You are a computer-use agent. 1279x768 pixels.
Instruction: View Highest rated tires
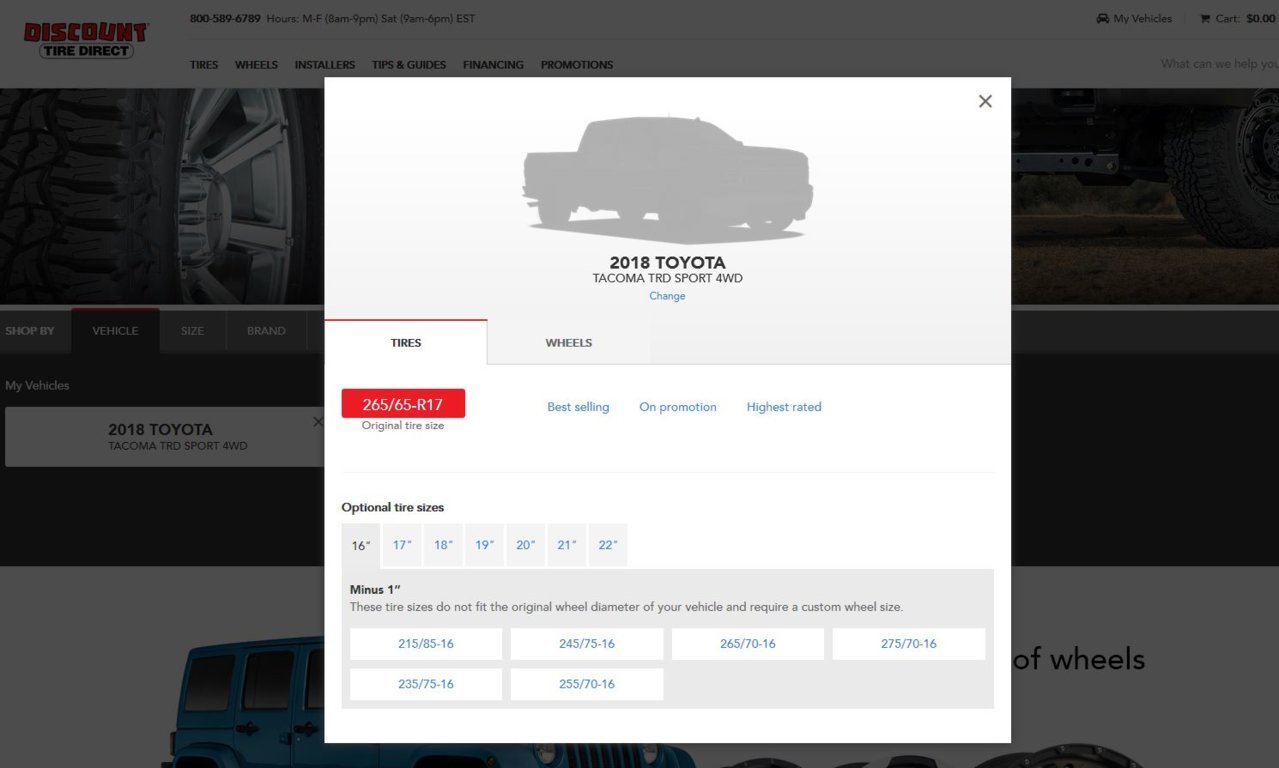[x=784, y=407]
